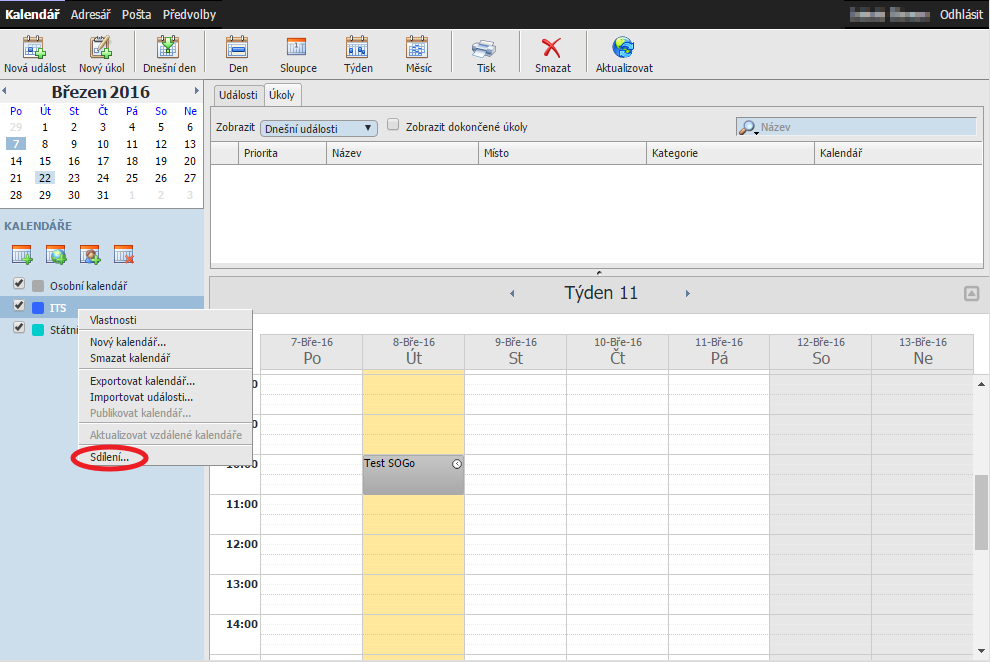Select day 31 in mini calendar

tap(103, 195)
